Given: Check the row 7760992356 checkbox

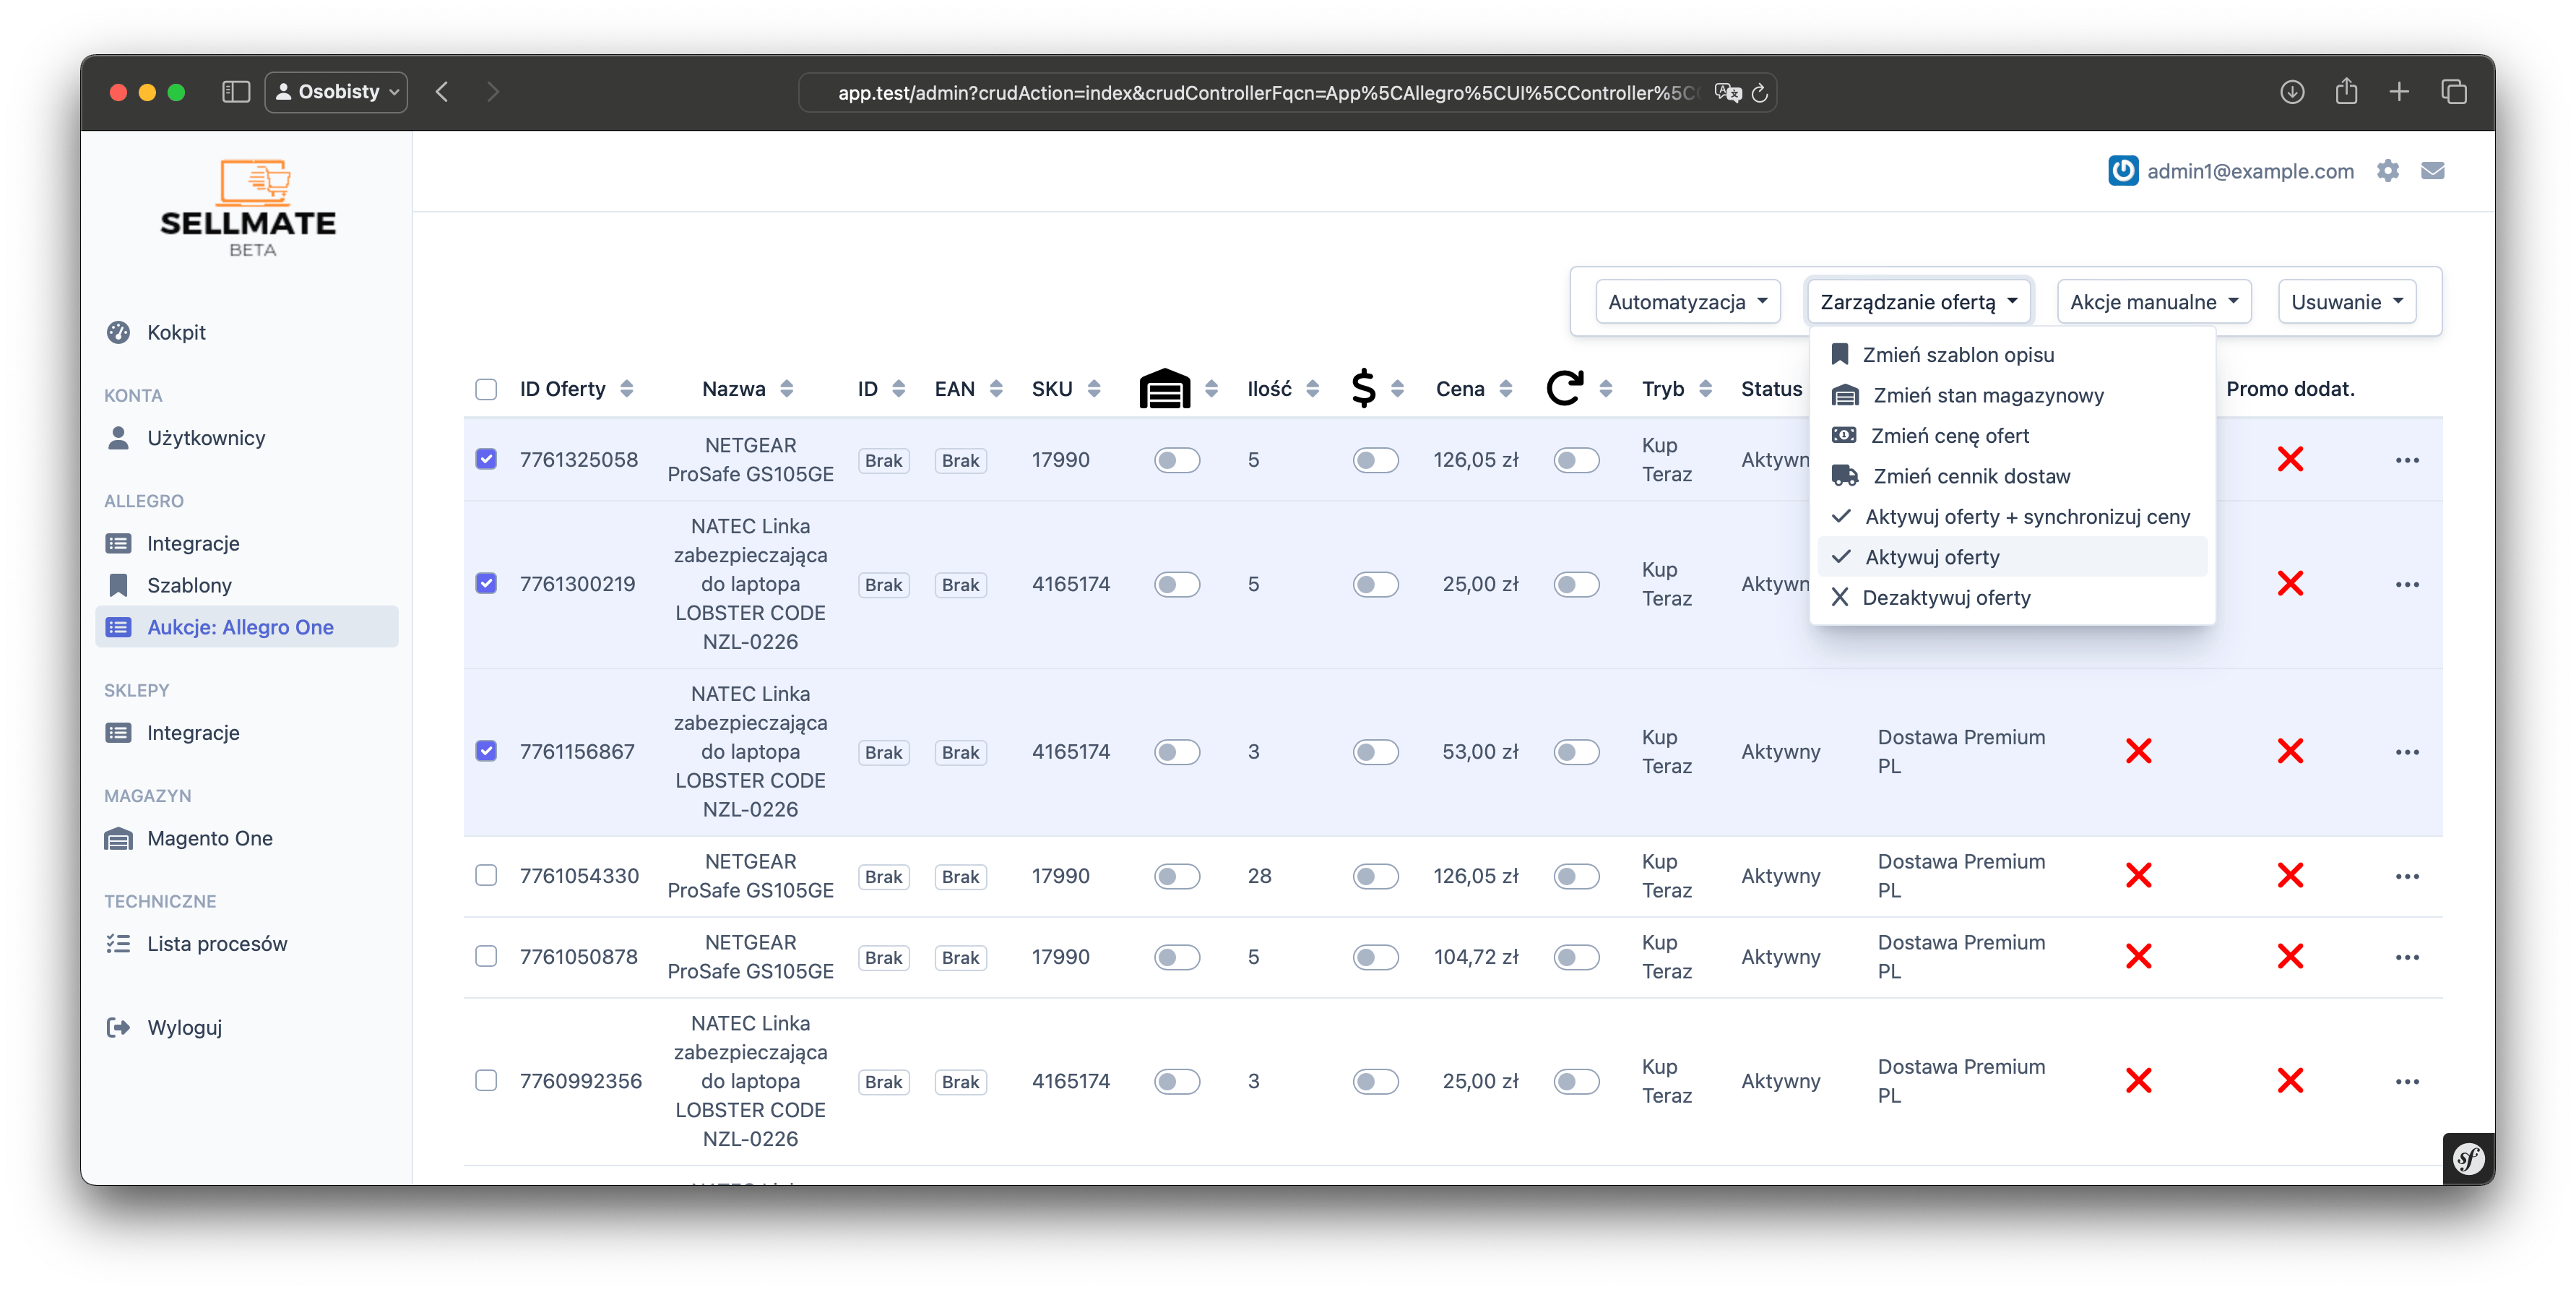Looking at the screenshot, I should point(486,1080).
